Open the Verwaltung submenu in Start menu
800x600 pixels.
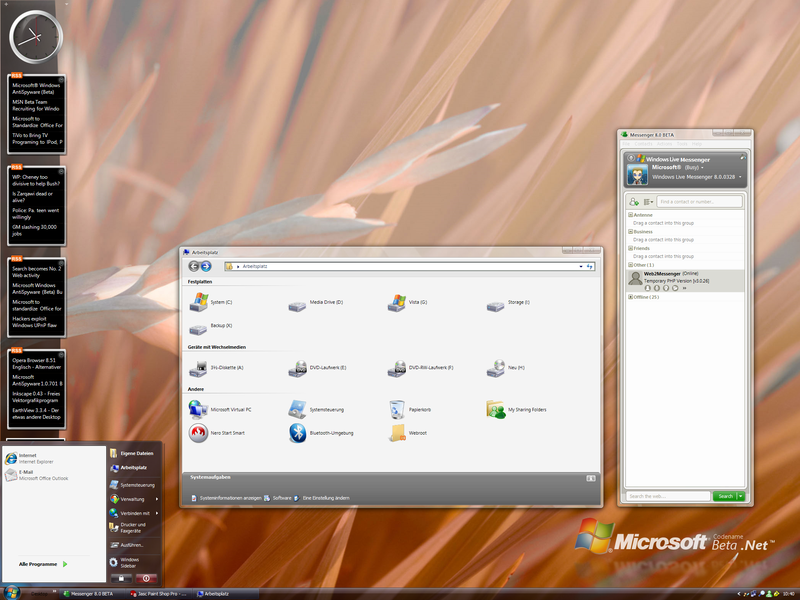[133, 498]
